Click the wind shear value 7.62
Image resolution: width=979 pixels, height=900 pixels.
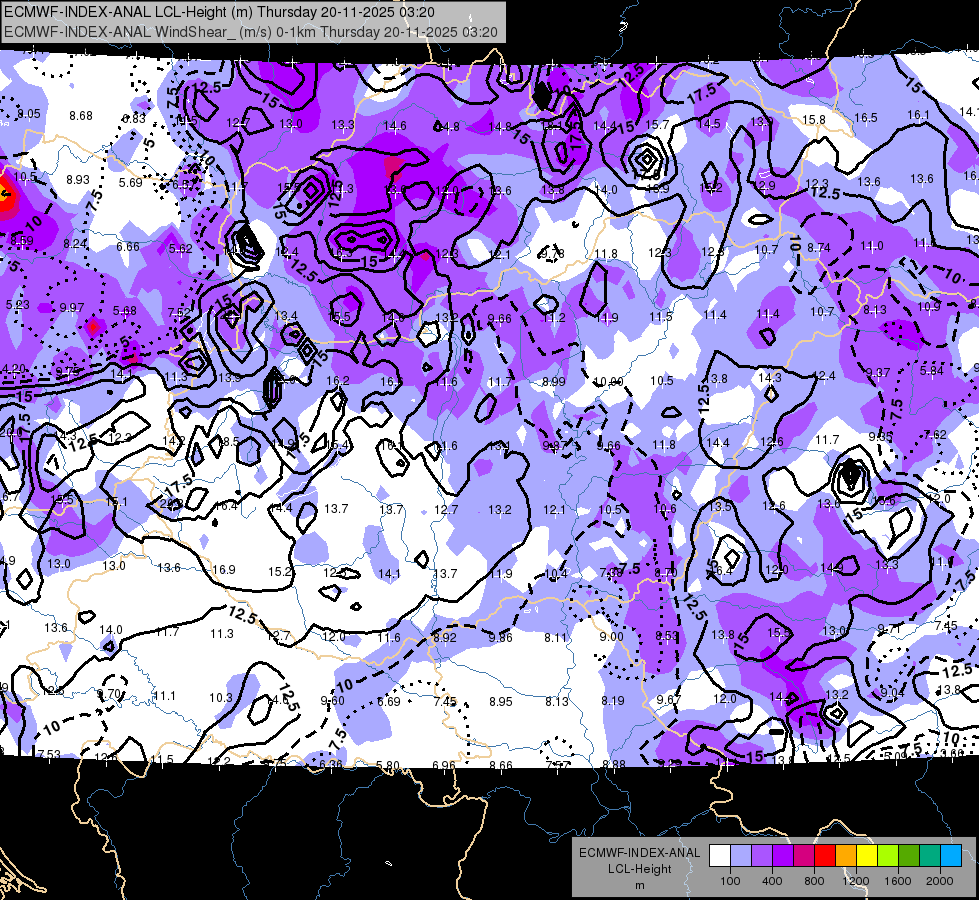point(935,435)
